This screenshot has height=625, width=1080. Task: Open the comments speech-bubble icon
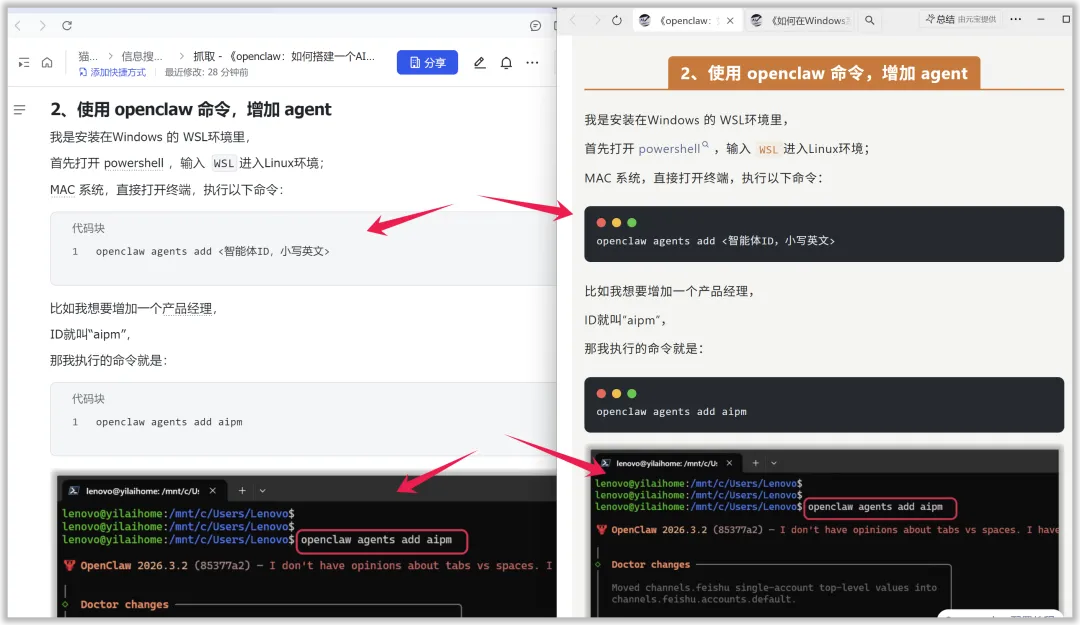535,25
